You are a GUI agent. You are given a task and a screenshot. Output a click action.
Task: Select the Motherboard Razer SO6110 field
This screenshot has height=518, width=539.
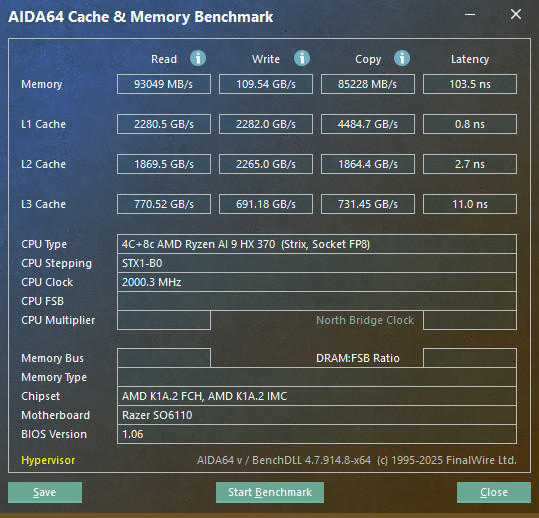pos(317,415)
